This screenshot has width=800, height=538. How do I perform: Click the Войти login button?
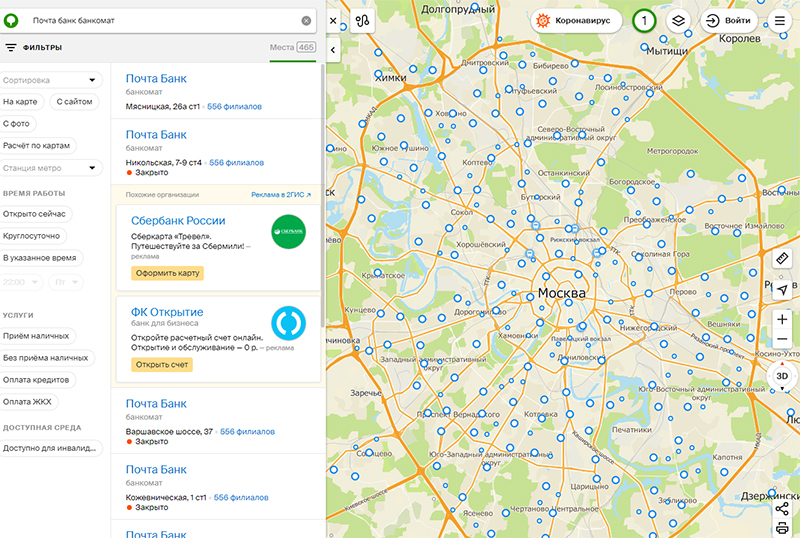click(729, 20)
